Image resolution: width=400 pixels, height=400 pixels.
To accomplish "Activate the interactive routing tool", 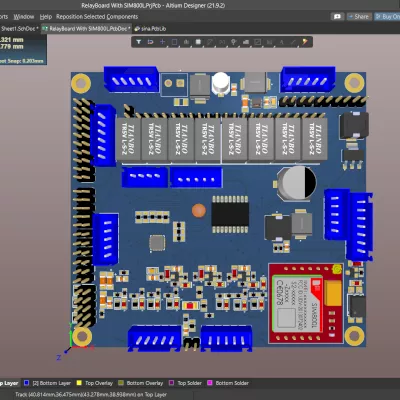I will tap(210, 42).
